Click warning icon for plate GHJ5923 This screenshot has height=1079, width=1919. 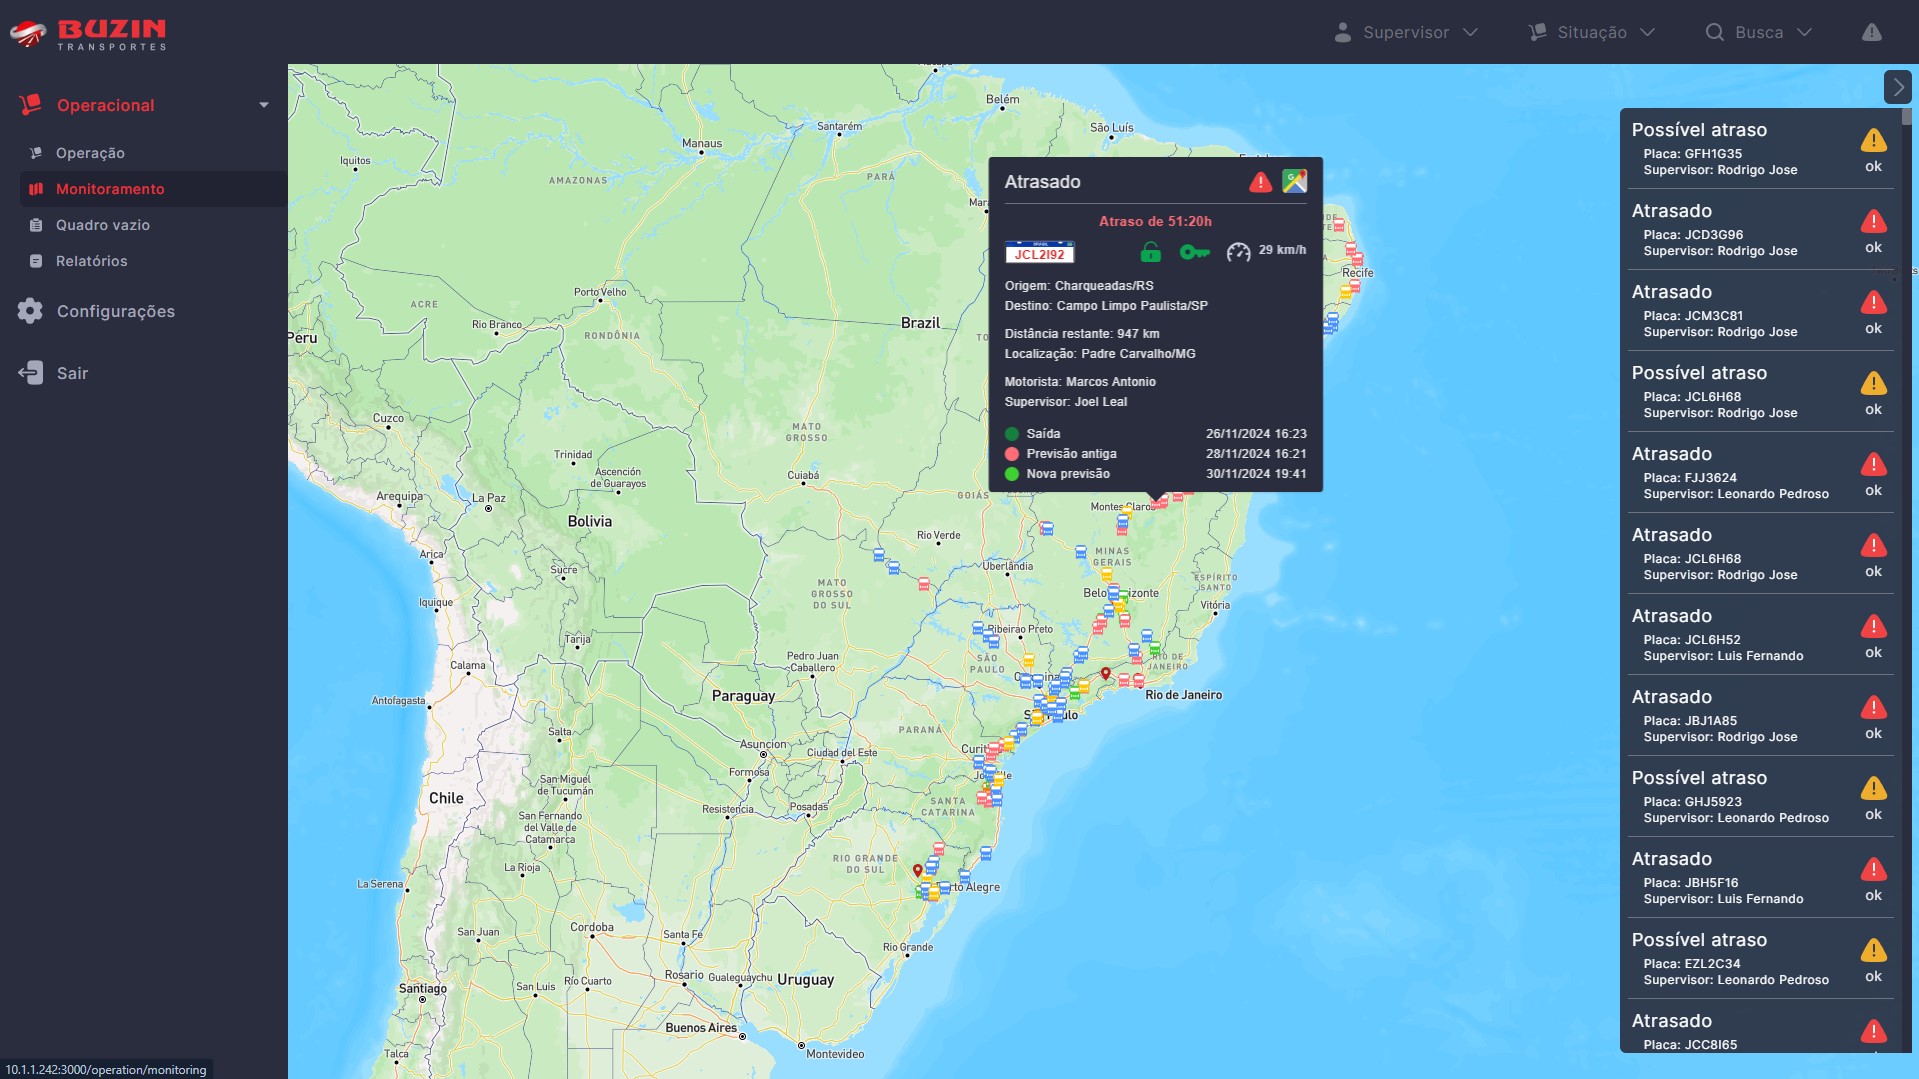[x=1874, y=789]
